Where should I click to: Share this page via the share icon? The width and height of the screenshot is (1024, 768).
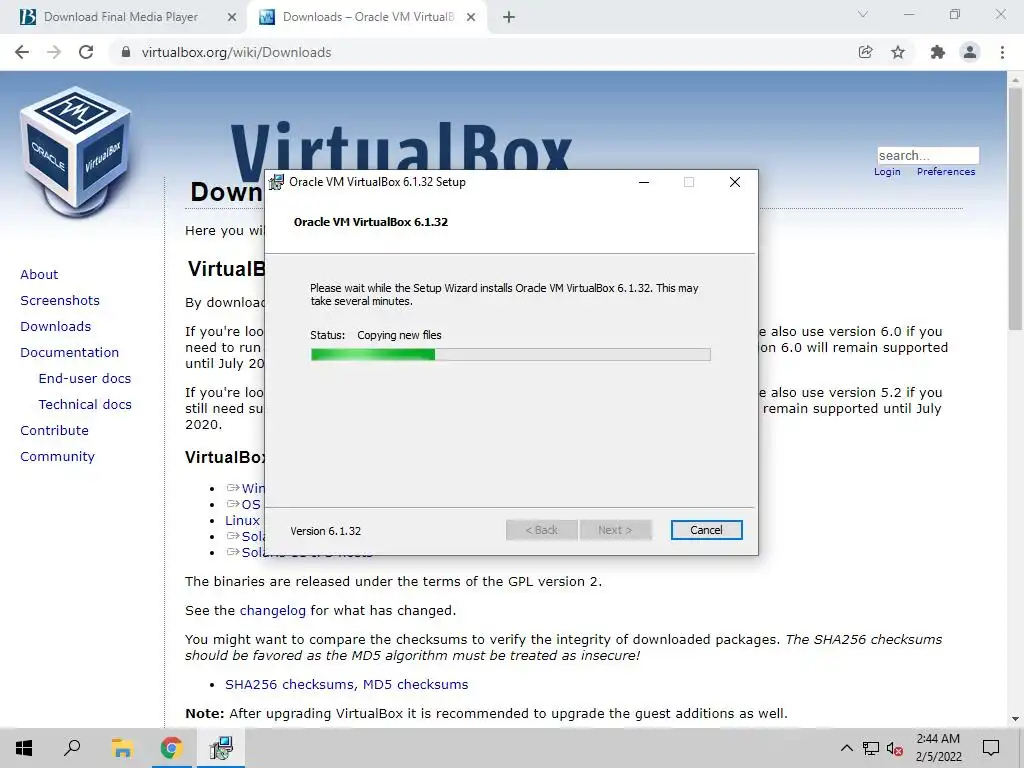click(x=865, y=52)
